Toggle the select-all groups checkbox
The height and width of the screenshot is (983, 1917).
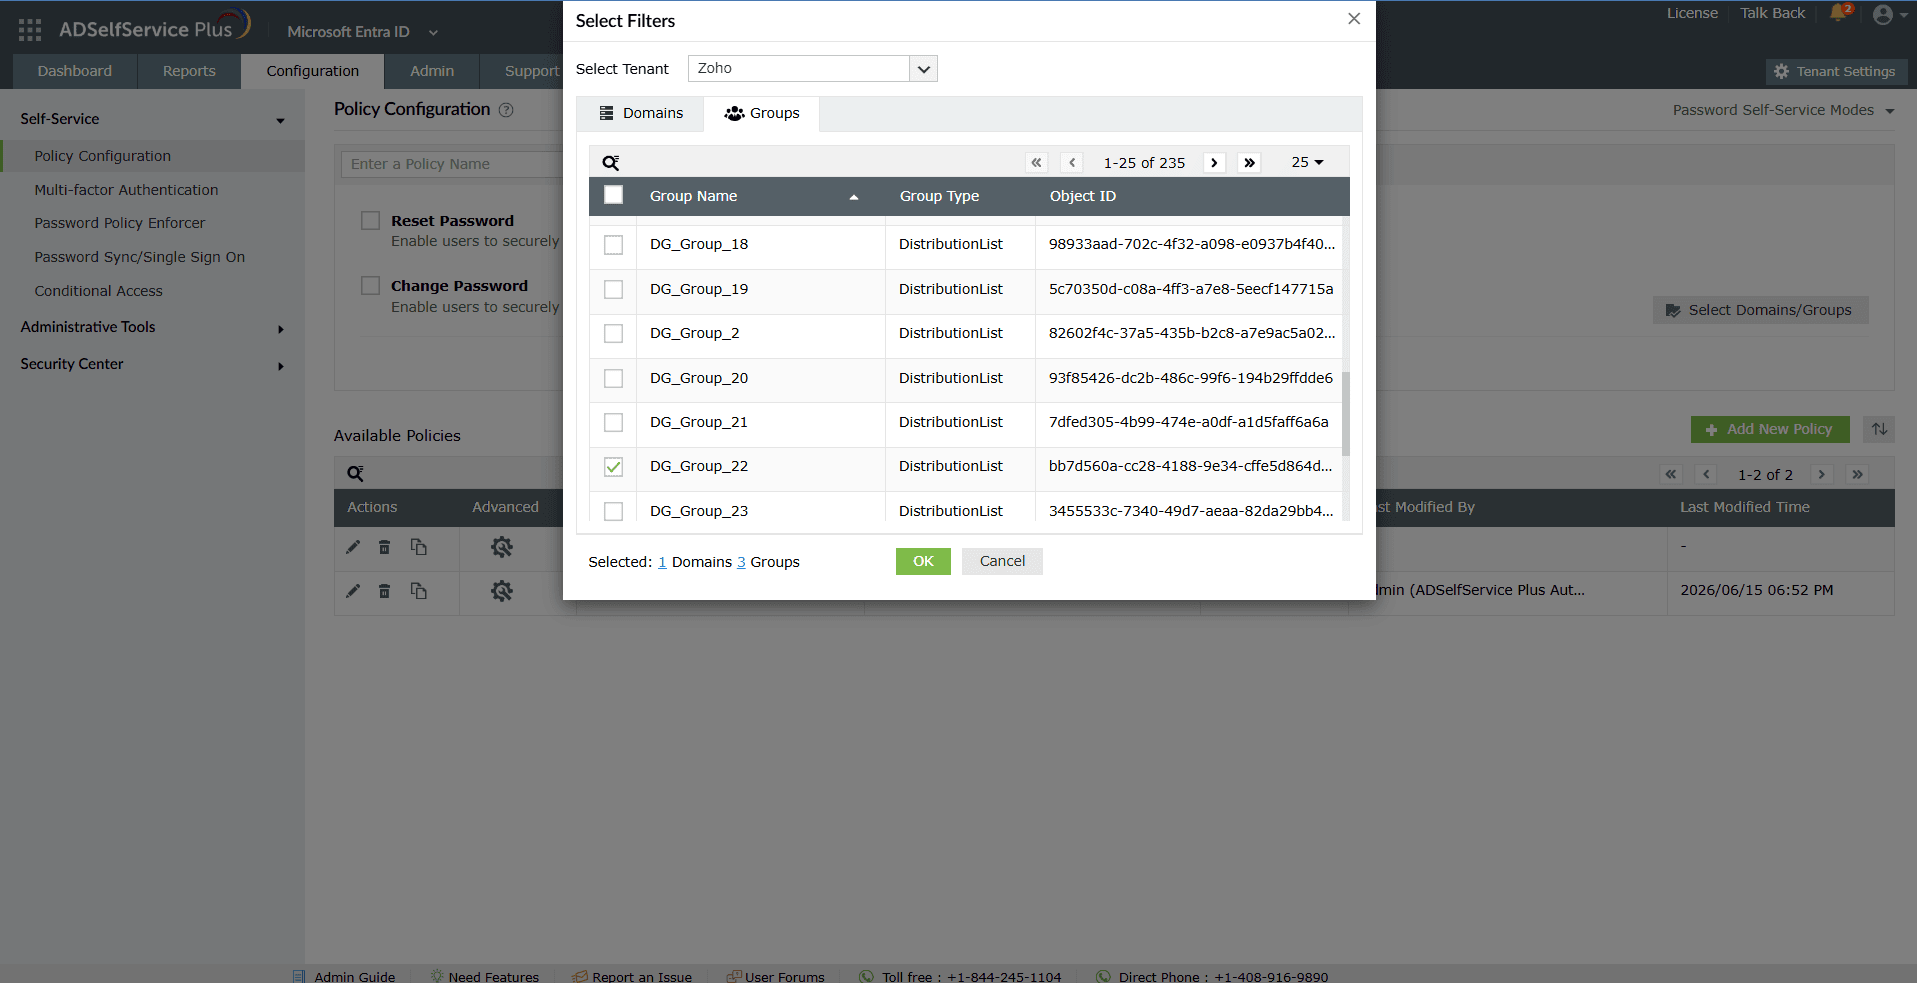[x=613, y=195]
